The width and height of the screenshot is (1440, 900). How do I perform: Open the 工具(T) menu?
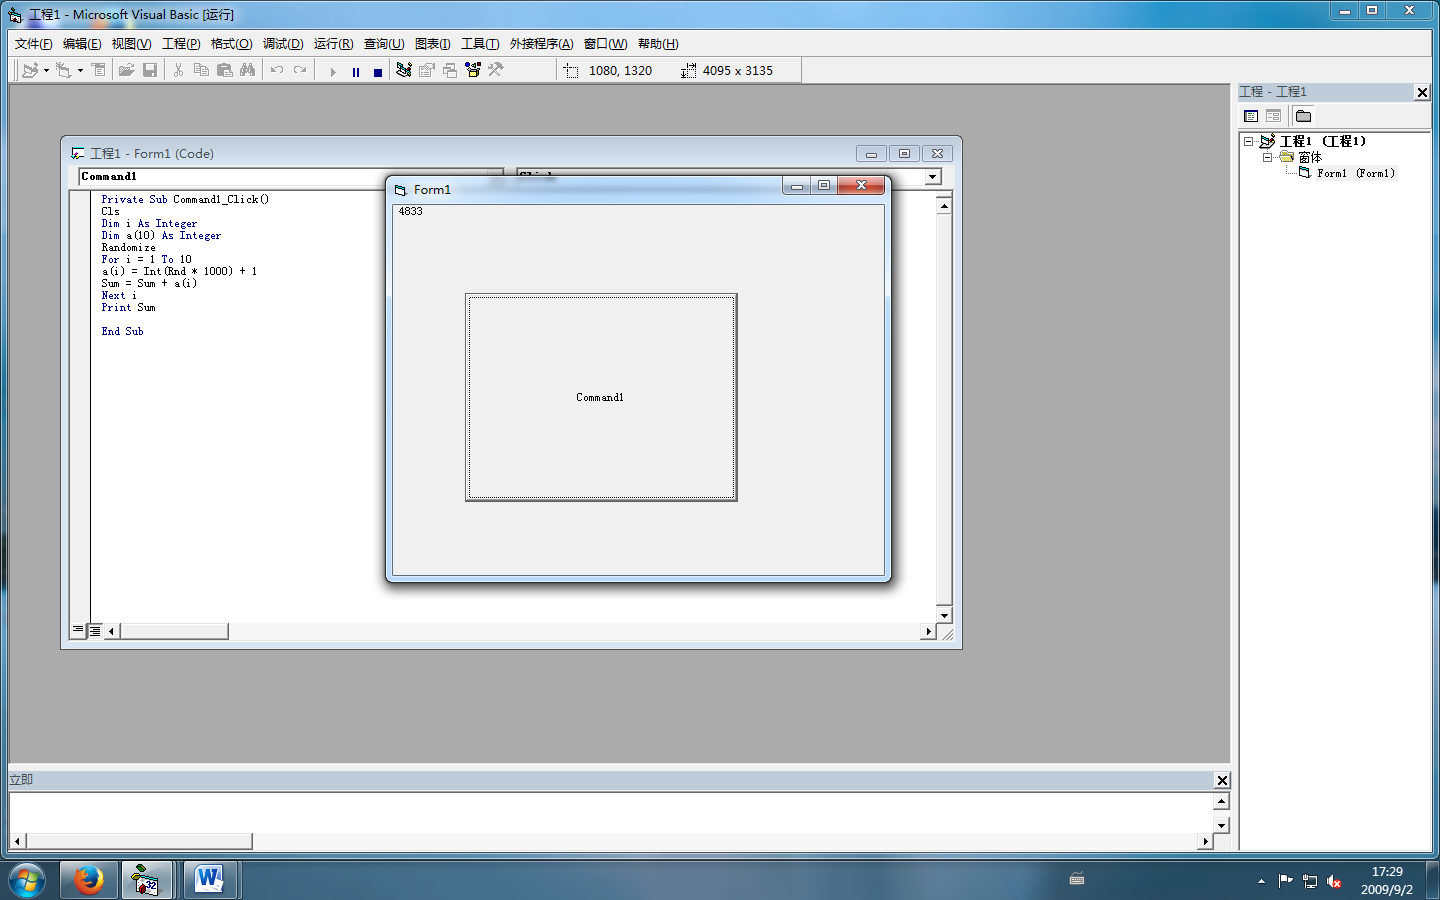pyautogui.click(x=480, y=44)
